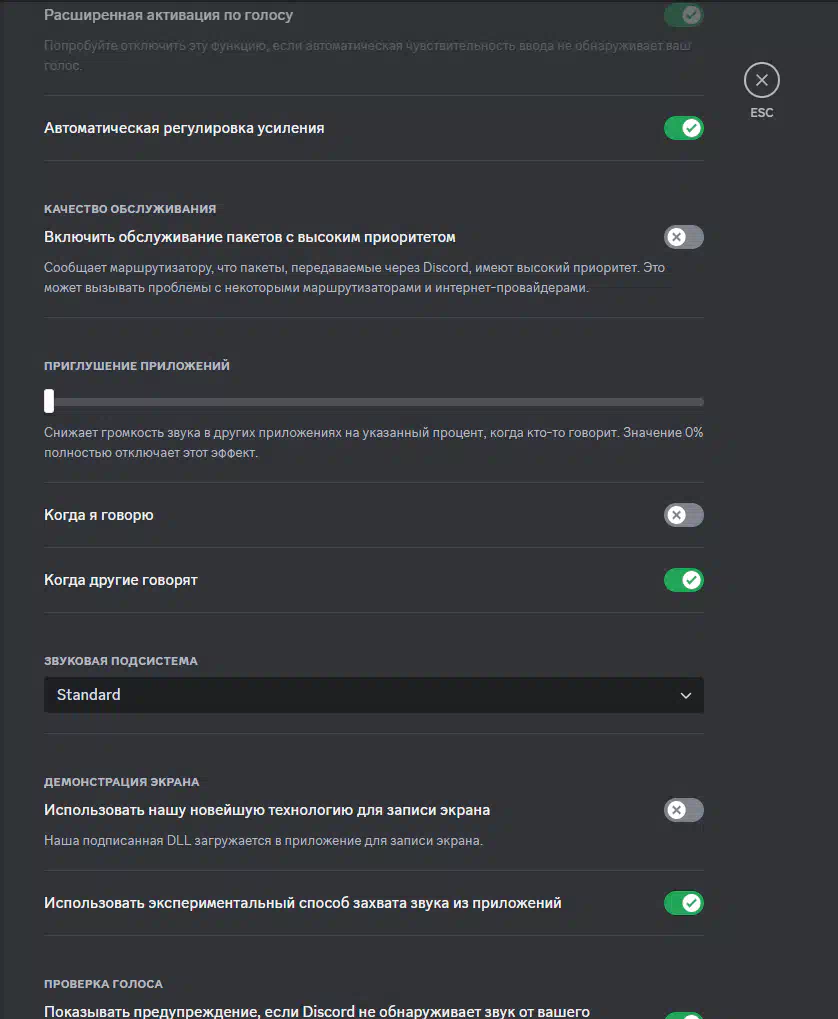Screen dimensions: 838x1019
Task: Disable experimental app audio capture switch
Action: (x=684, y=903)
